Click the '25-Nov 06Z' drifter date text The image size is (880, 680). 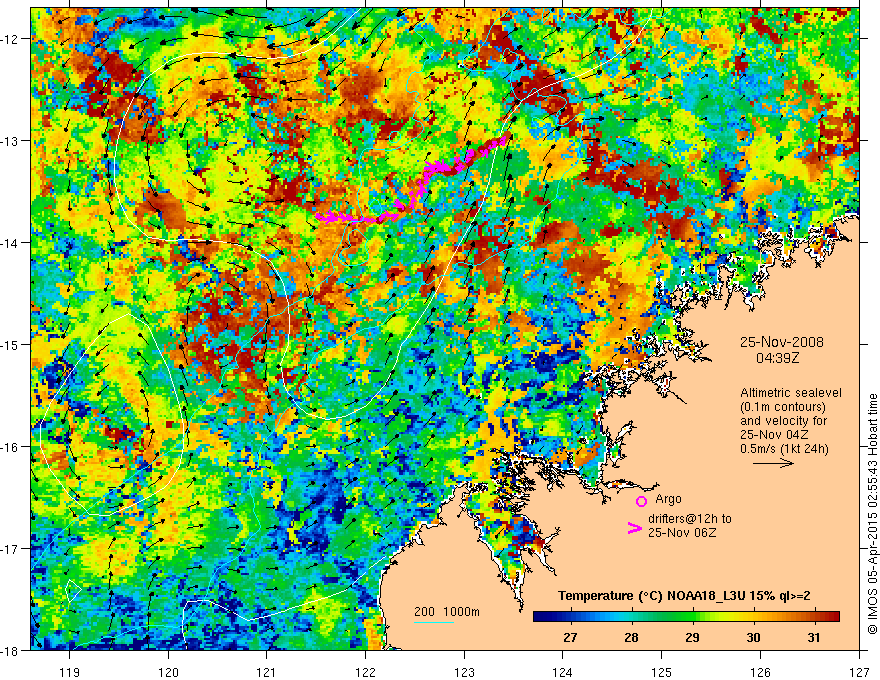tap(682, 532)
